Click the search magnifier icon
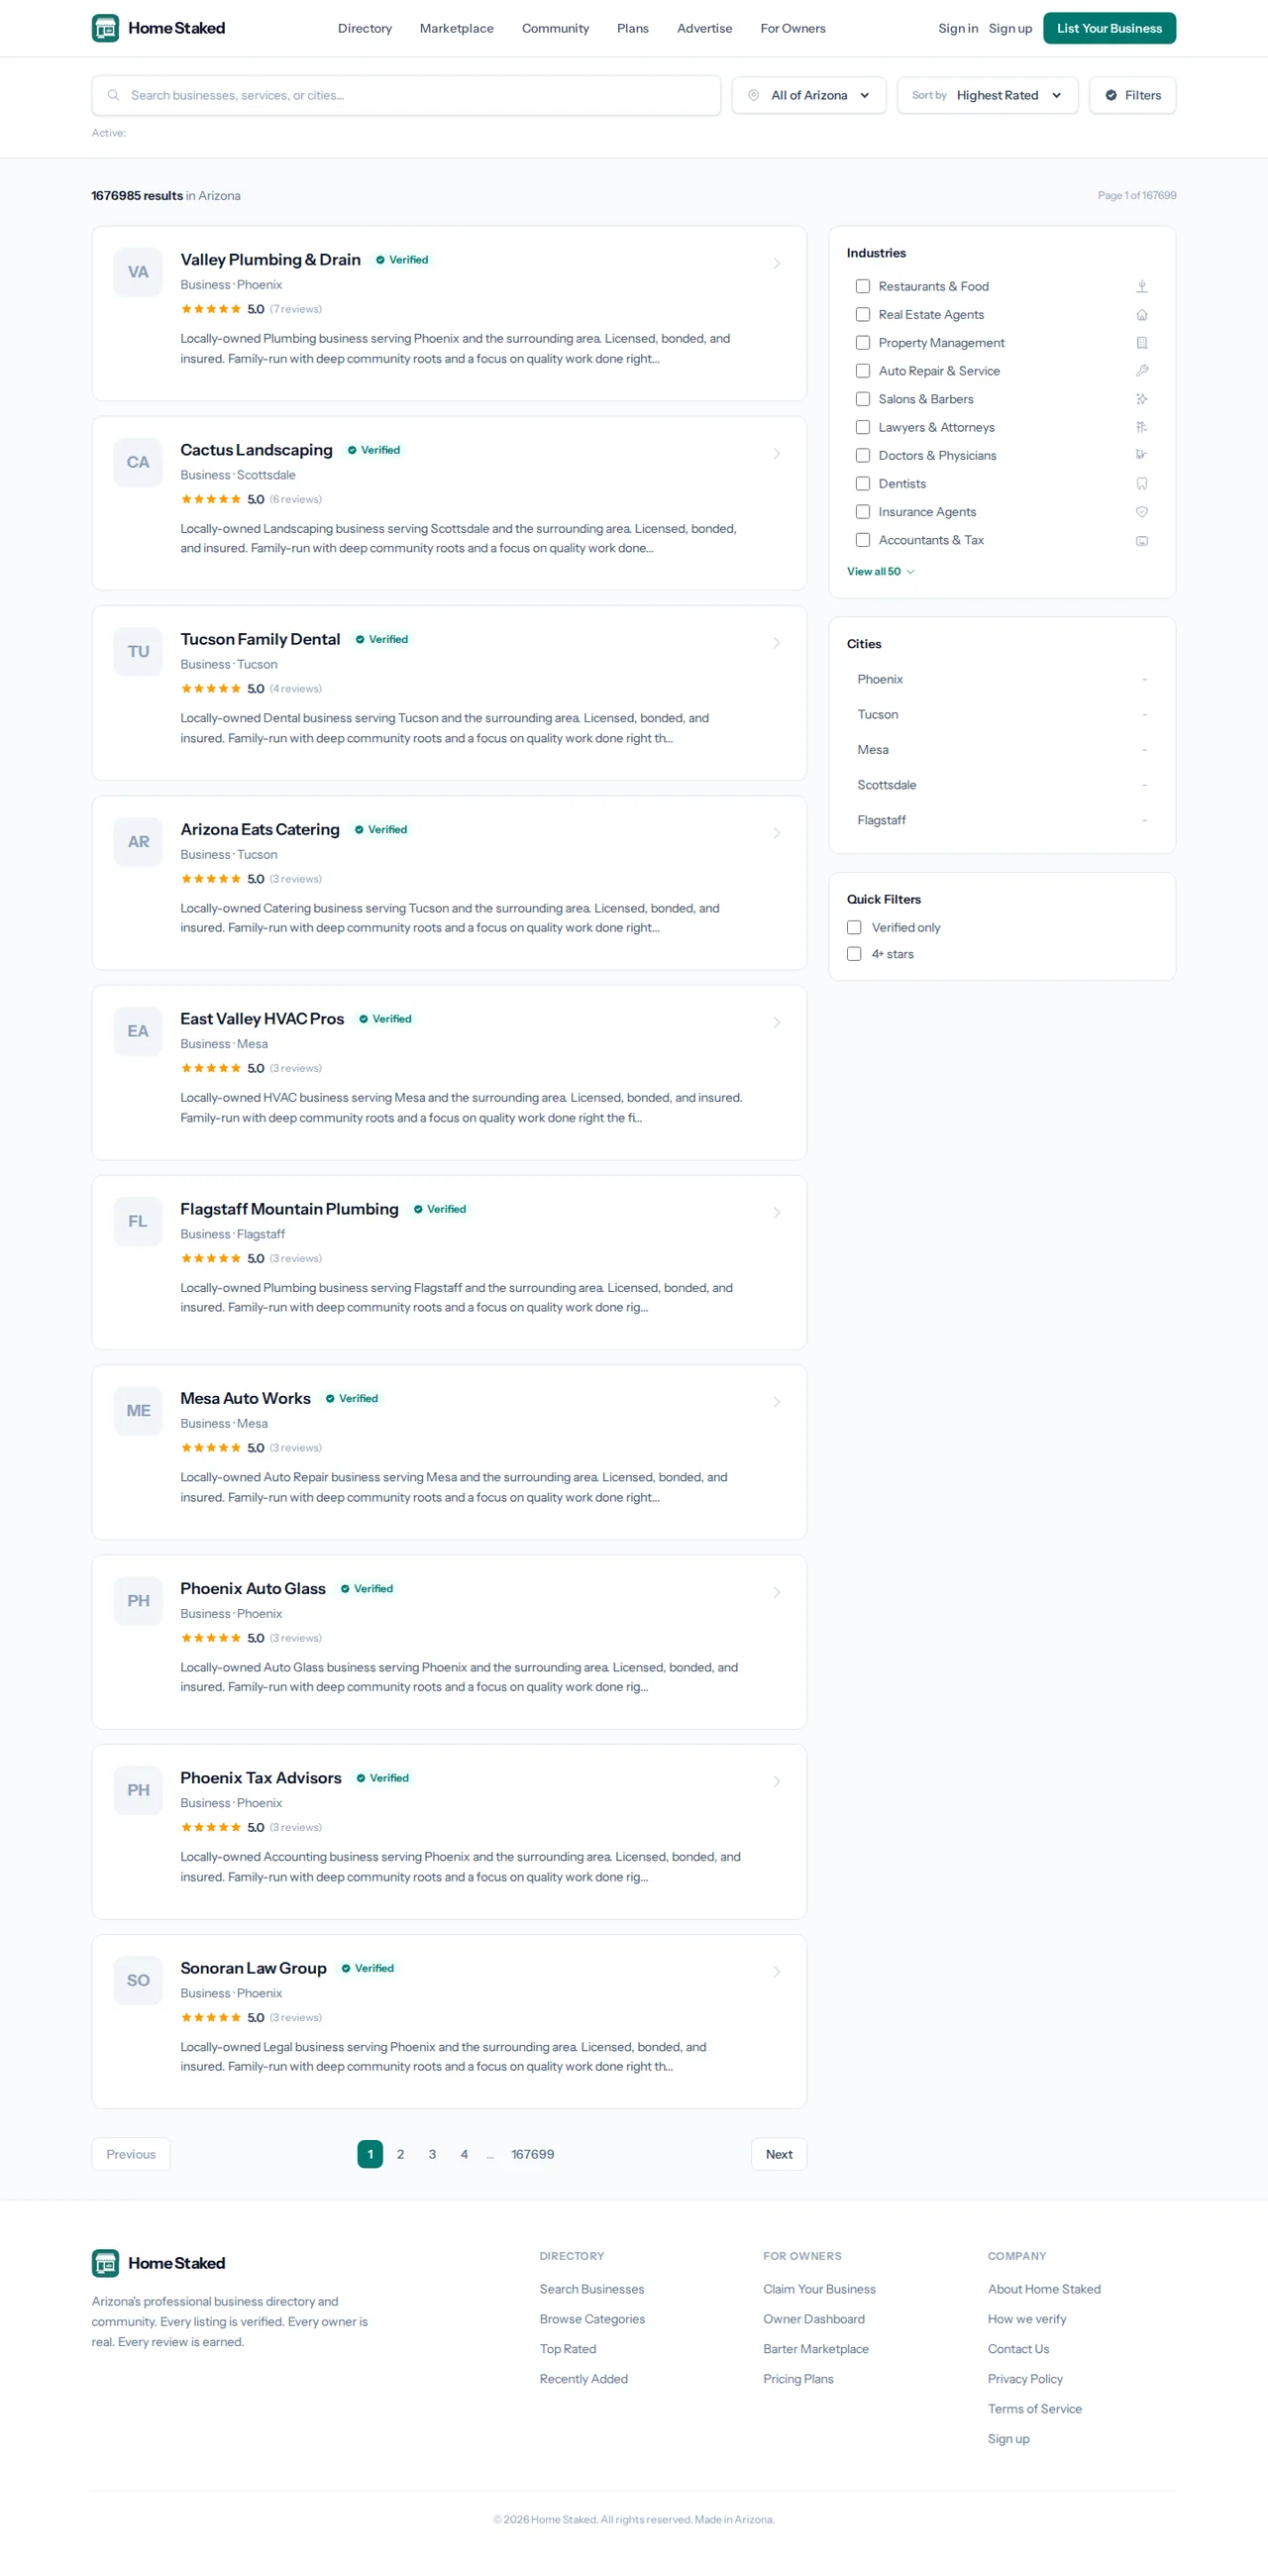This screenshot has width=1268, height=2576. click(113, 95)
